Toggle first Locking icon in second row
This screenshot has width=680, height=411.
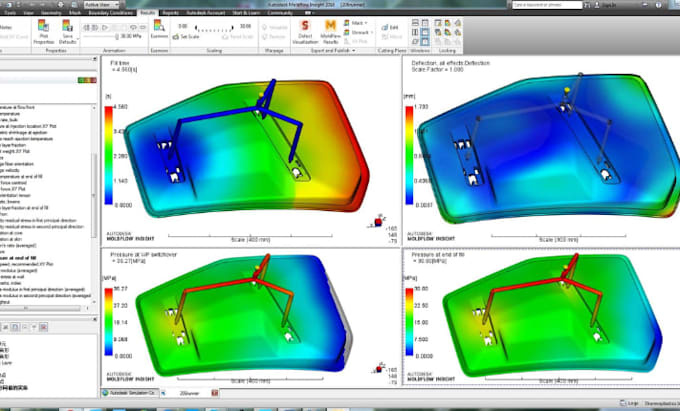[x=438, y=33]
